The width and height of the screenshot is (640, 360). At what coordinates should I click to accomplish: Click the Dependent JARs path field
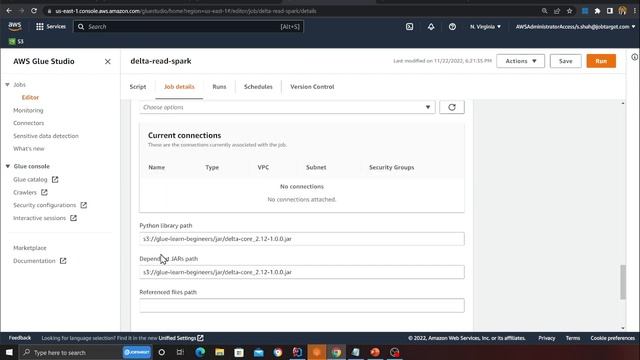[302, 272]
